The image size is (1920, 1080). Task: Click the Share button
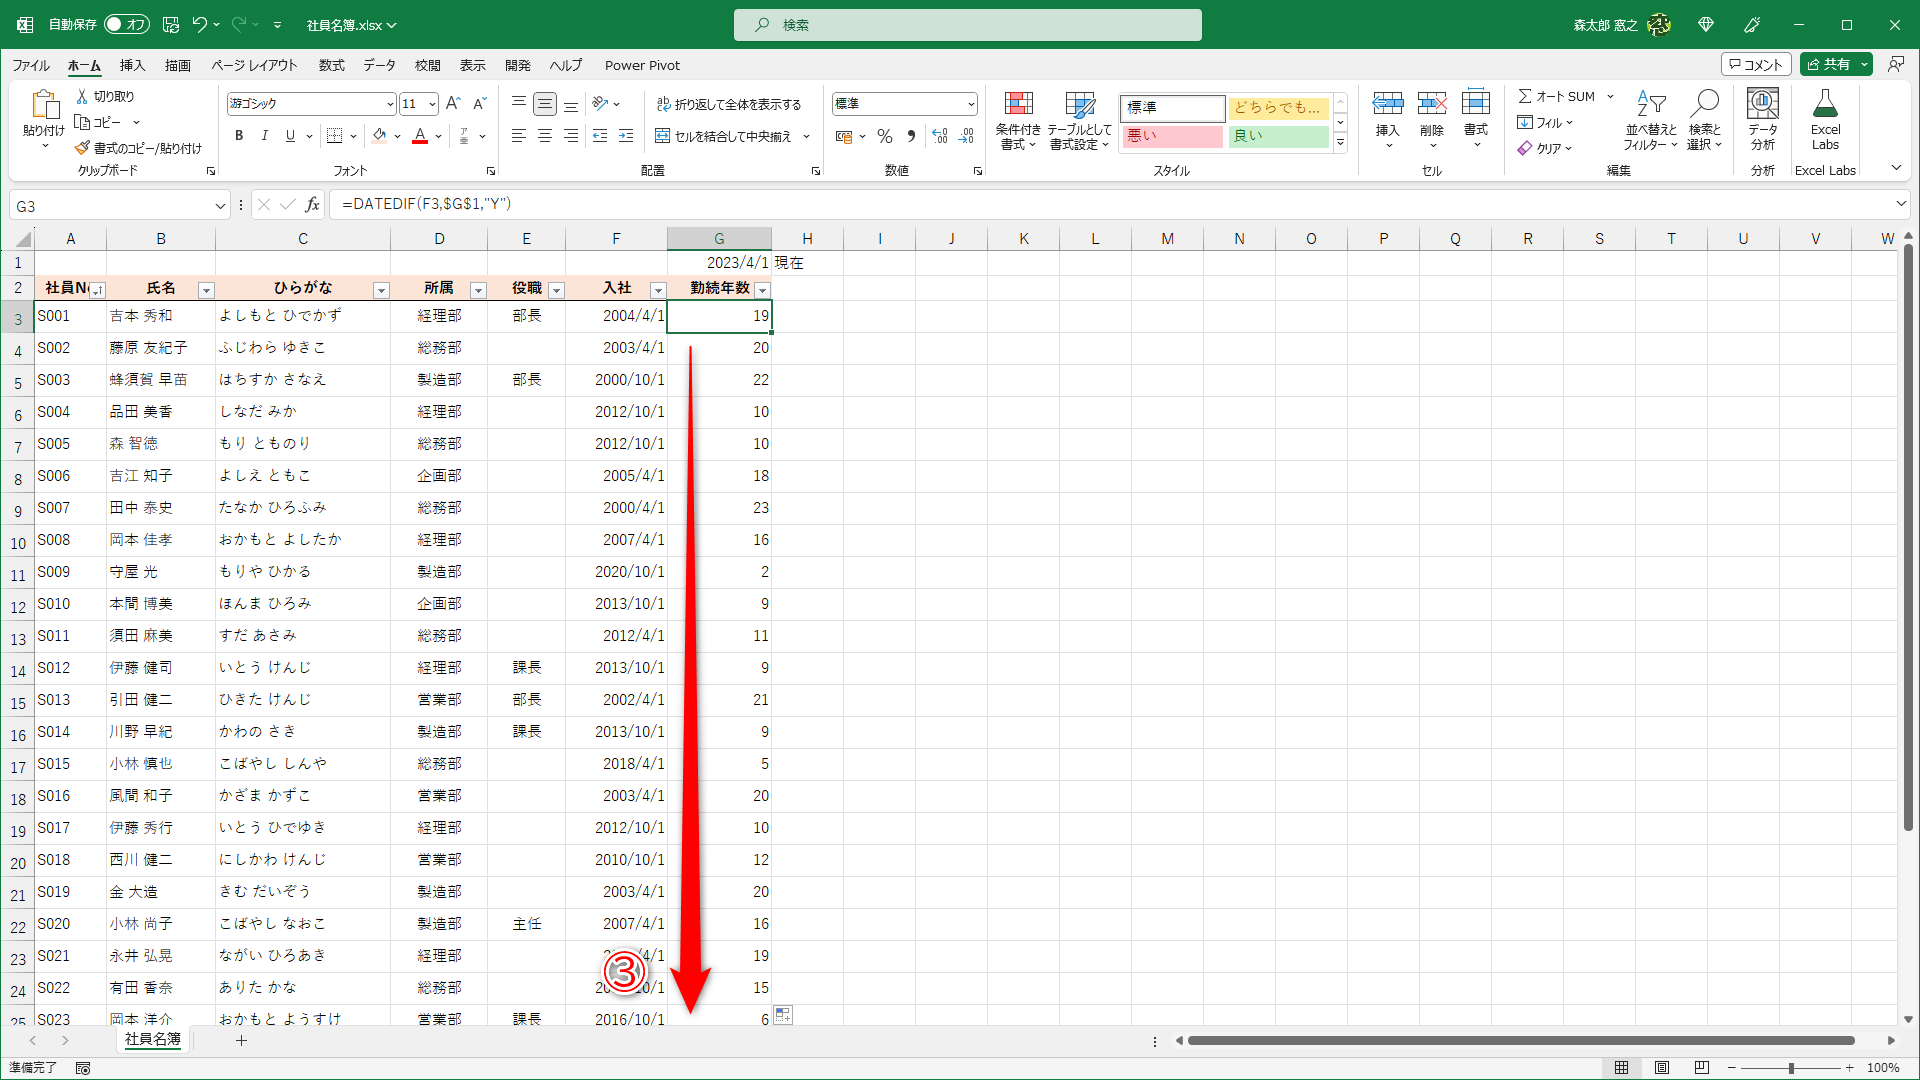1828,64
